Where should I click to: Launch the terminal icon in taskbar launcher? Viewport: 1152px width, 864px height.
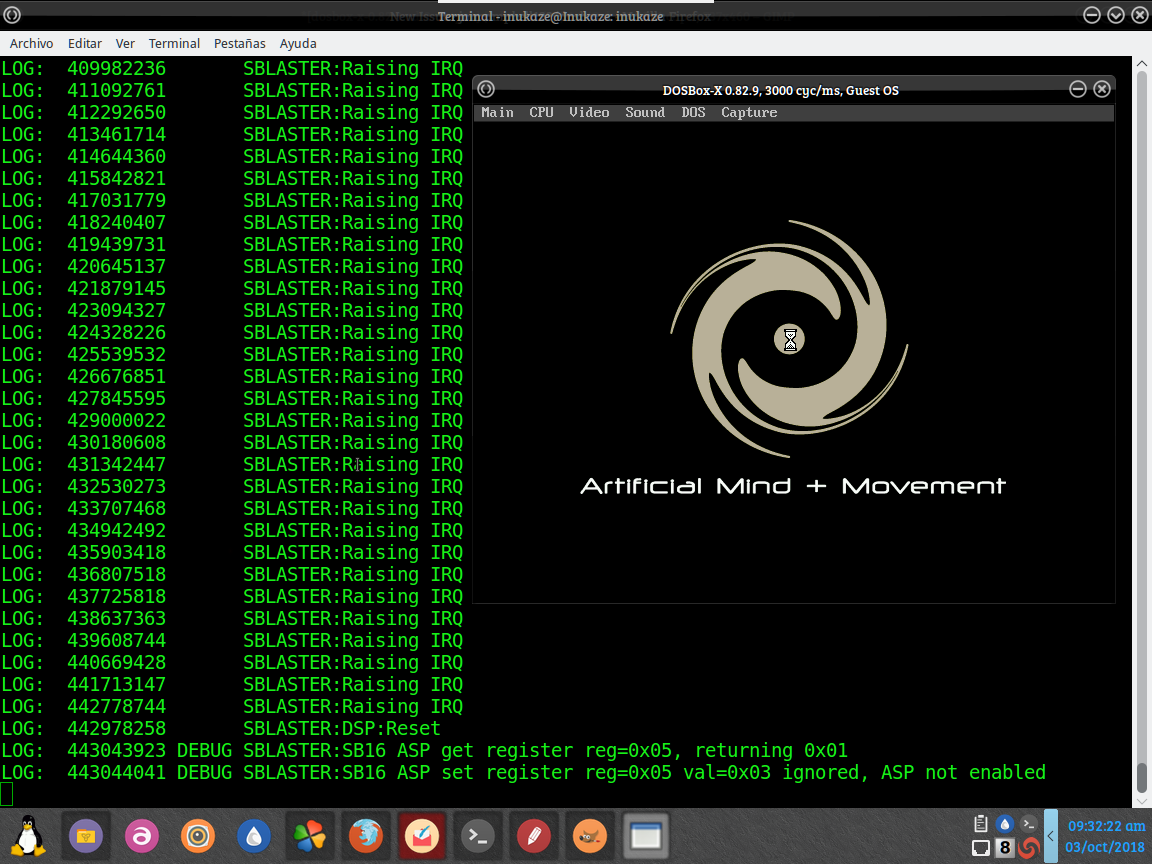pos(478,836)
